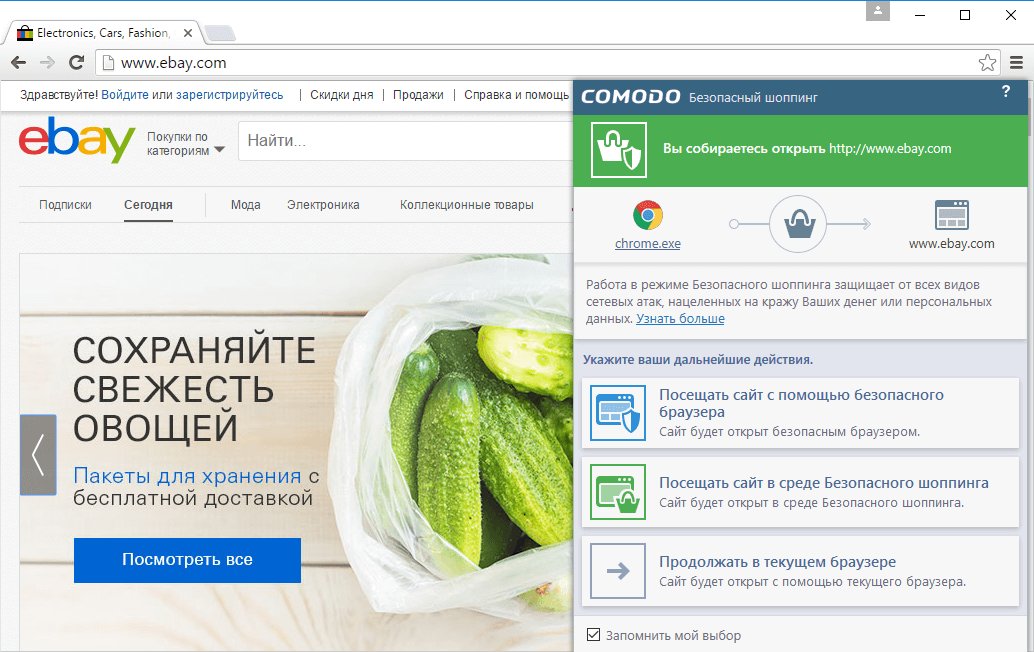
Task: Open the Узнать больше link
Action: pos(680,318)
